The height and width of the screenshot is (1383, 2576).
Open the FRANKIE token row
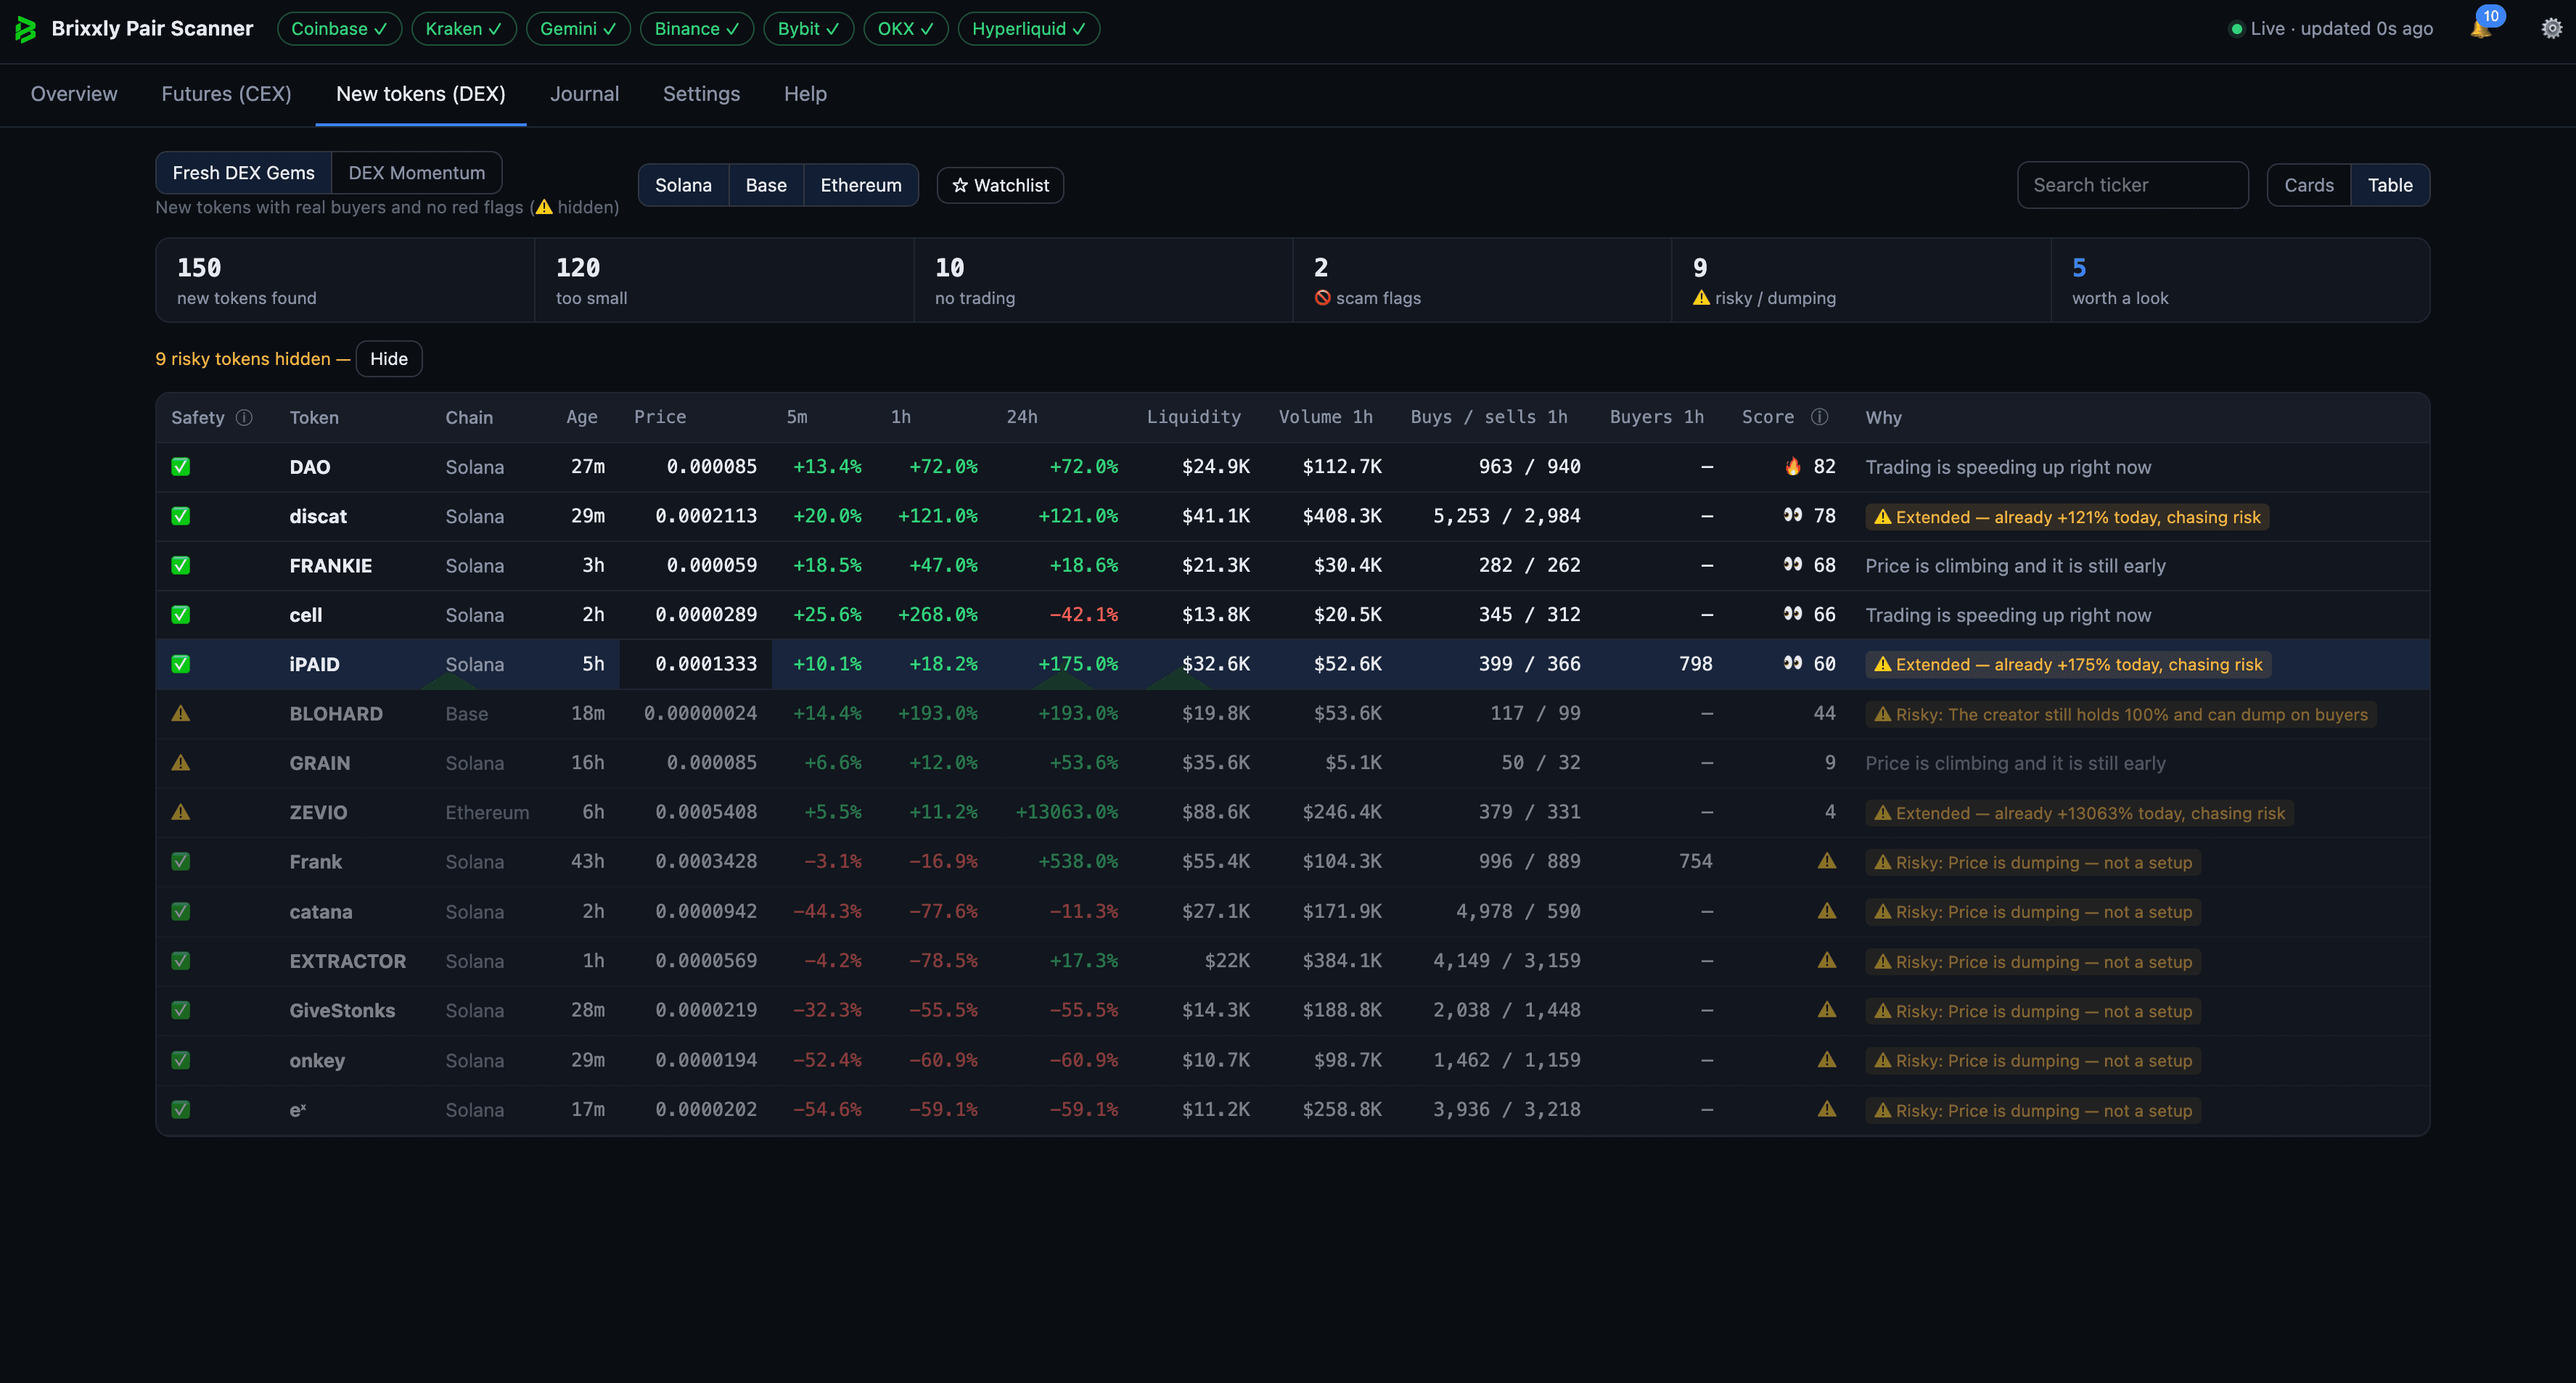pos(1293,566)
